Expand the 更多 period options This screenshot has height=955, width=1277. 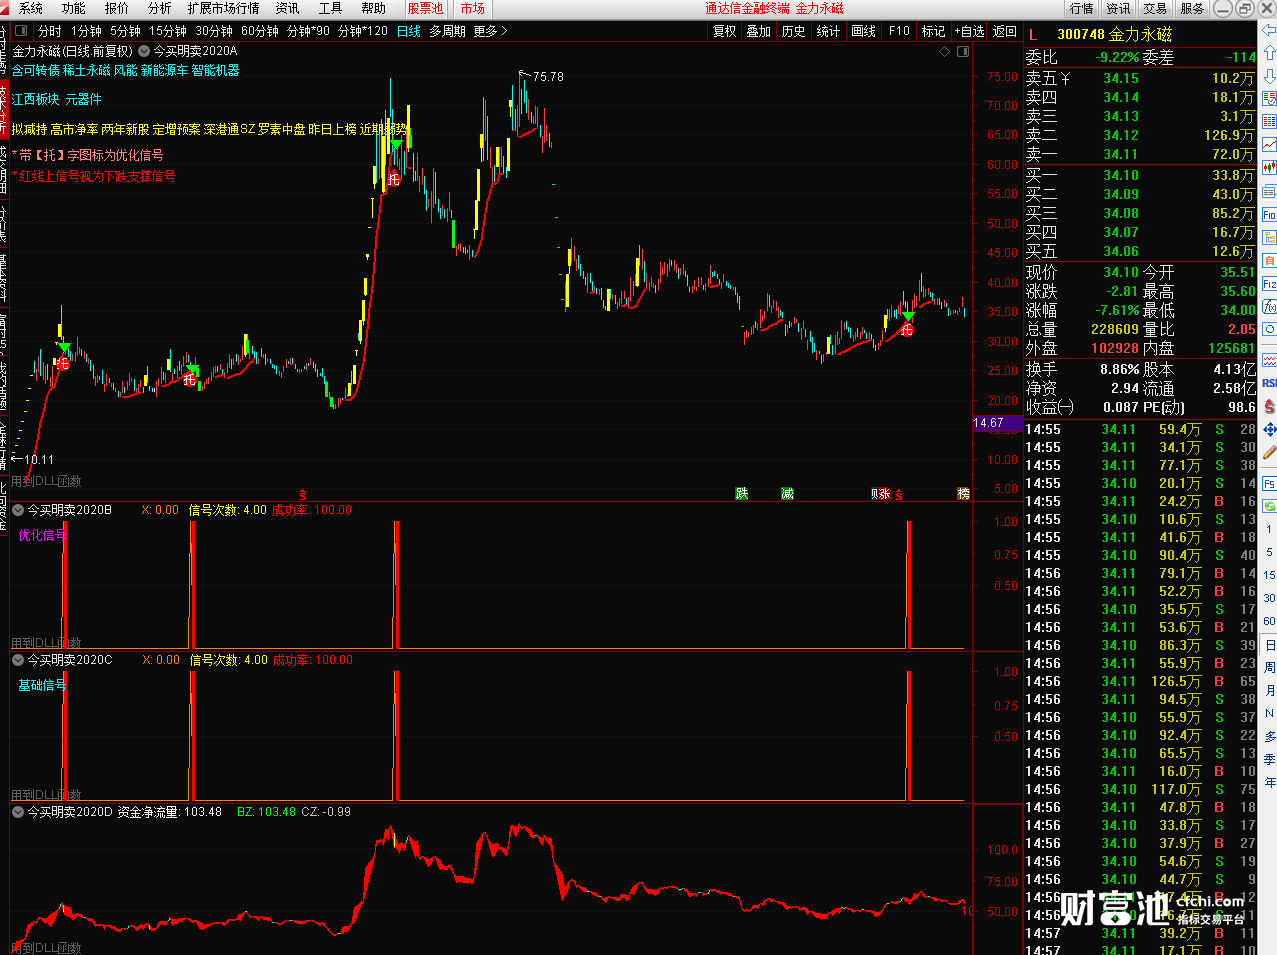(x=490, y=31)
